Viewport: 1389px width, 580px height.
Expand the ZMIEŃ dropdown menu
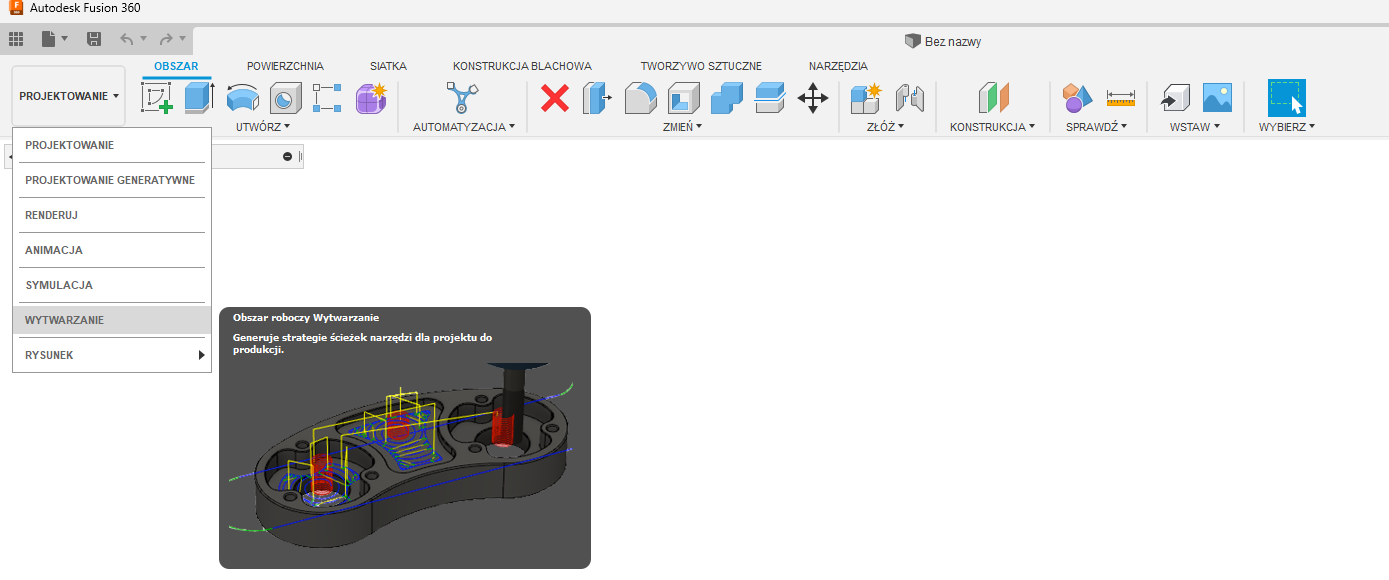click(x=682, y=127)
